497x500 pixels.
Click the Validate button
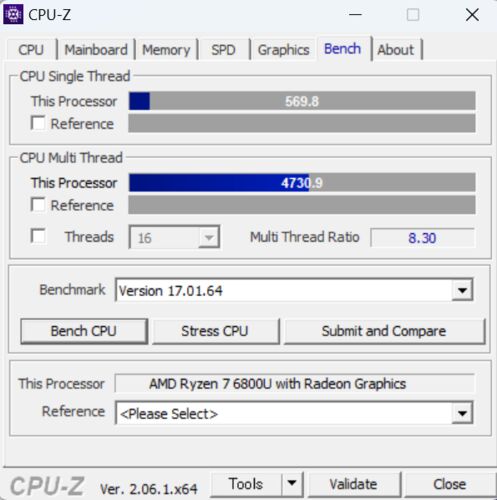point(353,484)
